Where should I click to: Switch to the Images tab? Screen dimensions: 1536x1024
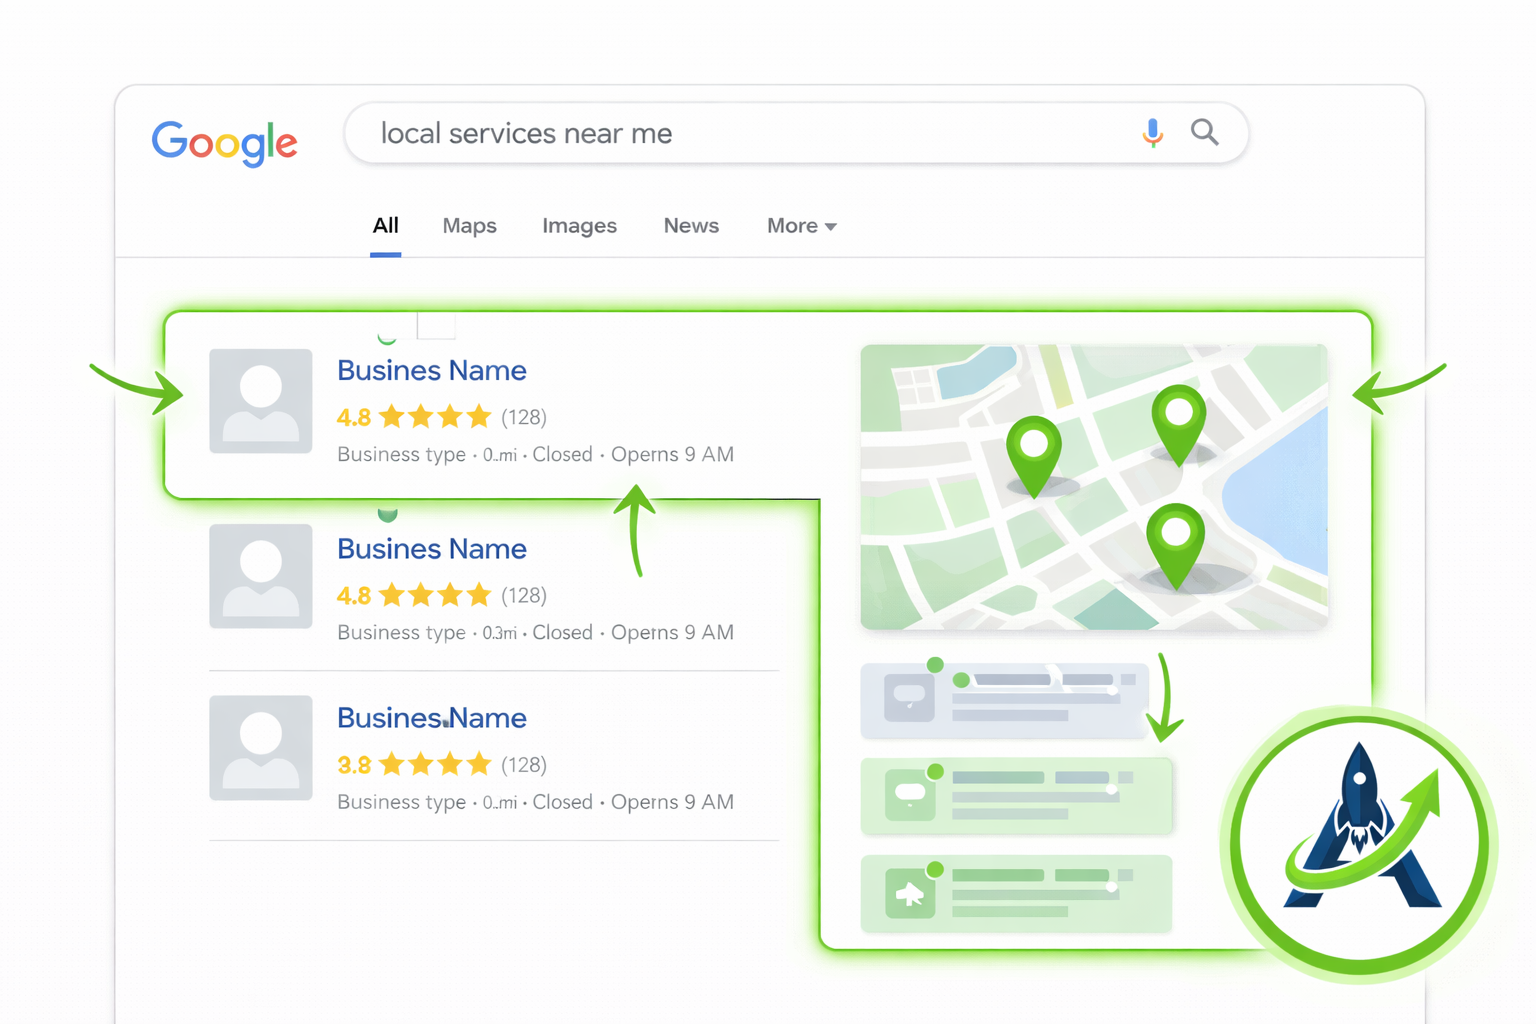pos(579,225)
